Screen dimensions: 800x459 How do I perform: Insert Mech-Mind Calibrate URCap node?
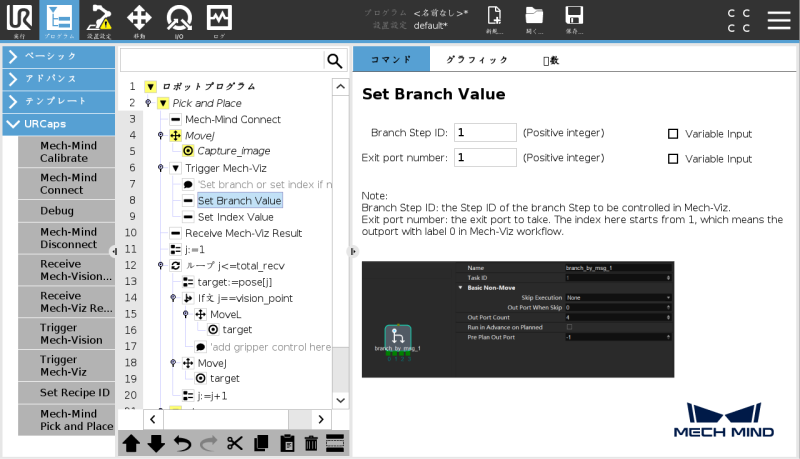[x=66, y=152]
